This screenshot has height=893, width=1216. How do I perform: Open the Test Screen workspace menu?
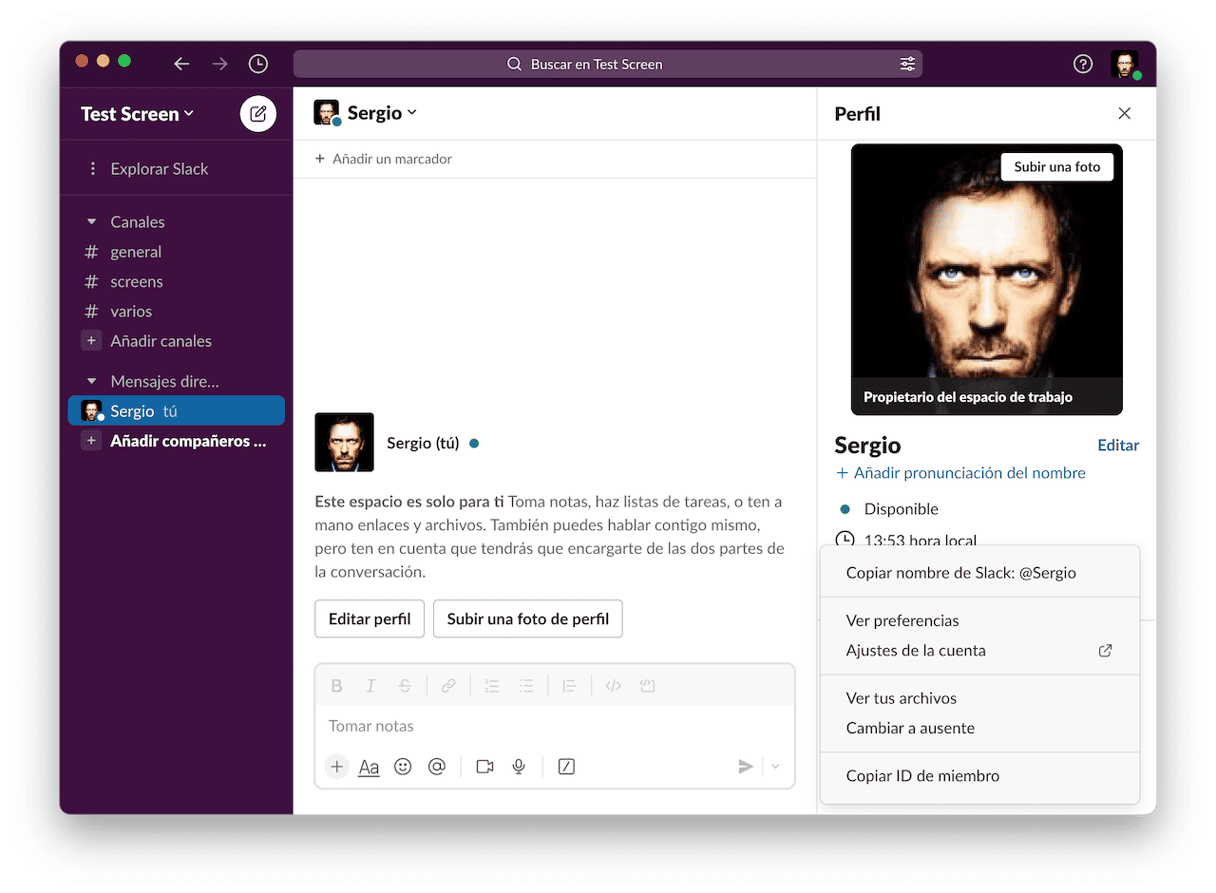(x=137, y=114)
